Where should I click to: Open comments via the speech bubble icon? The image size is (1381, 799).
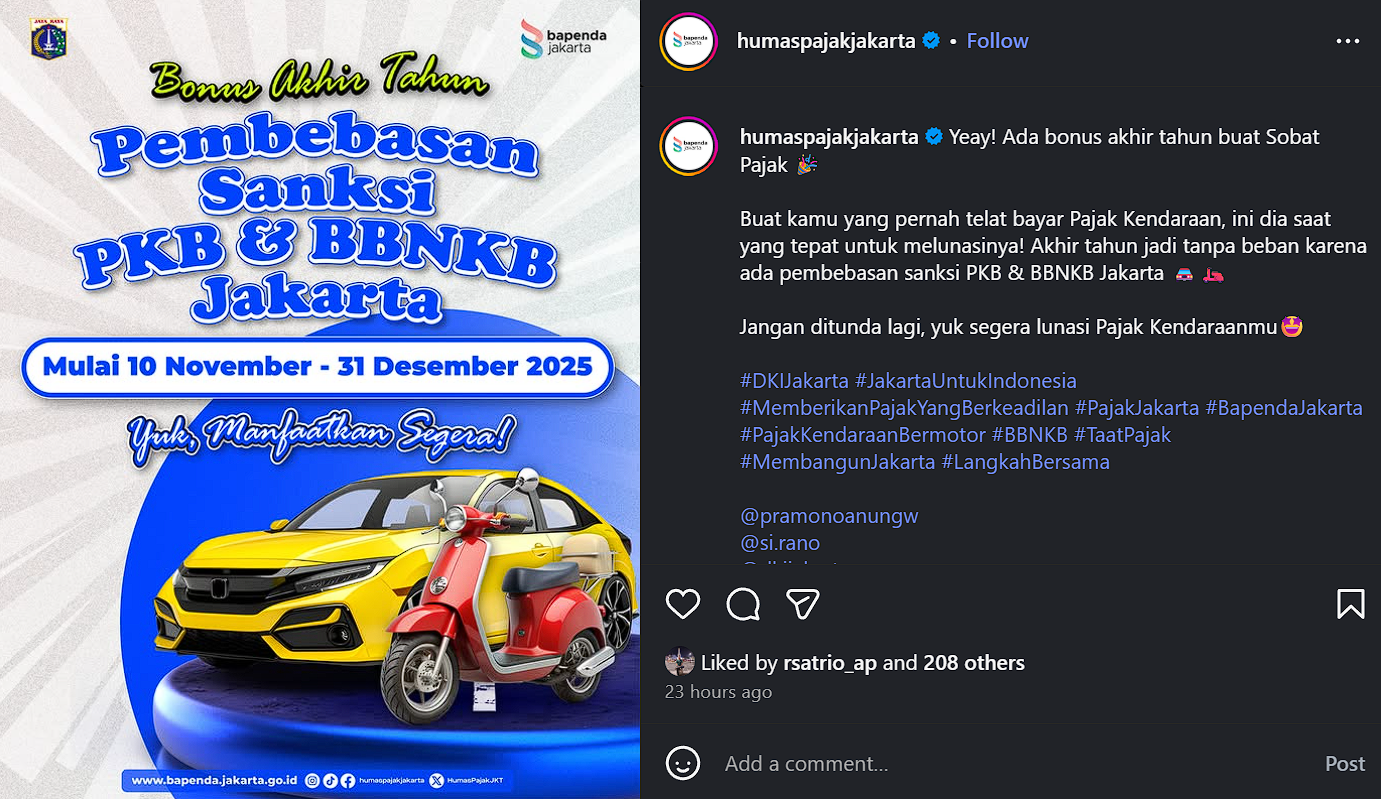tap(743, 603)
